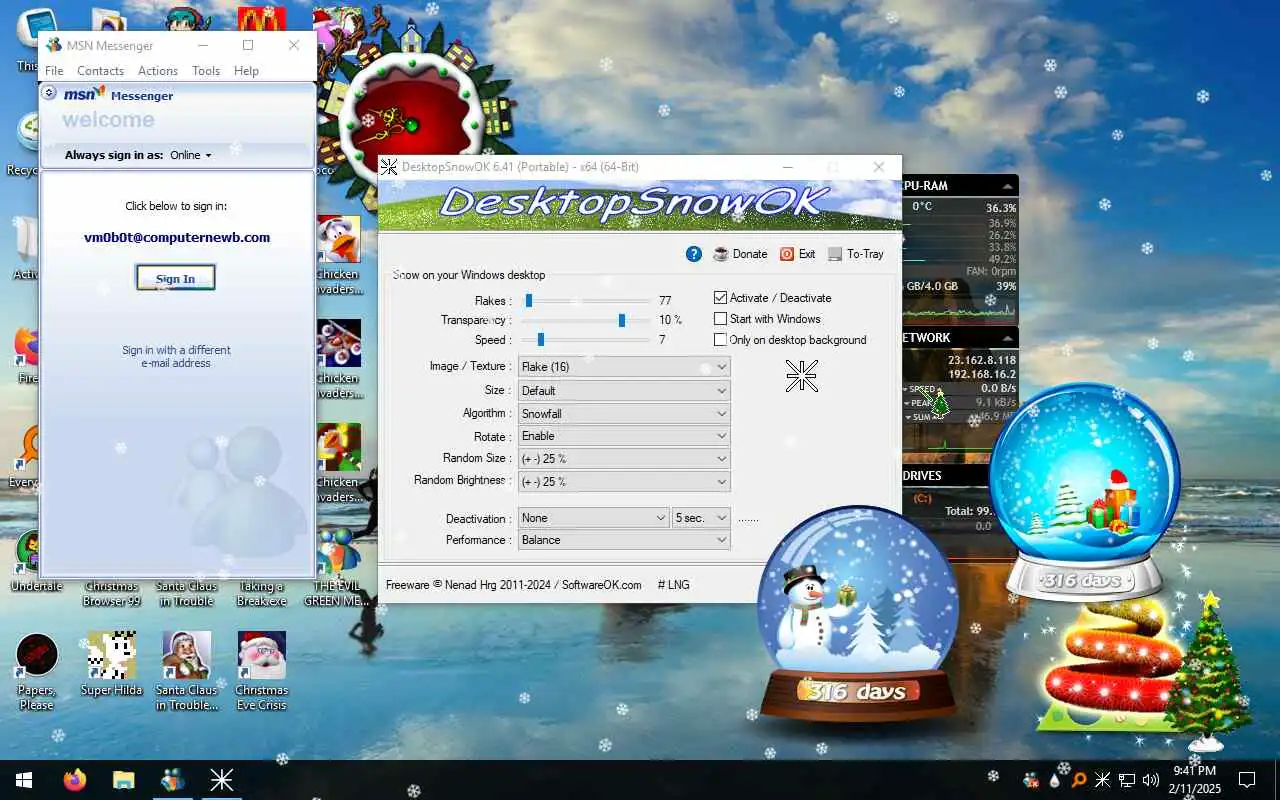Screen dimensions: 1280x800
Task: Open the Deactivation dropdown showing None
Action: tap(594, 518)
